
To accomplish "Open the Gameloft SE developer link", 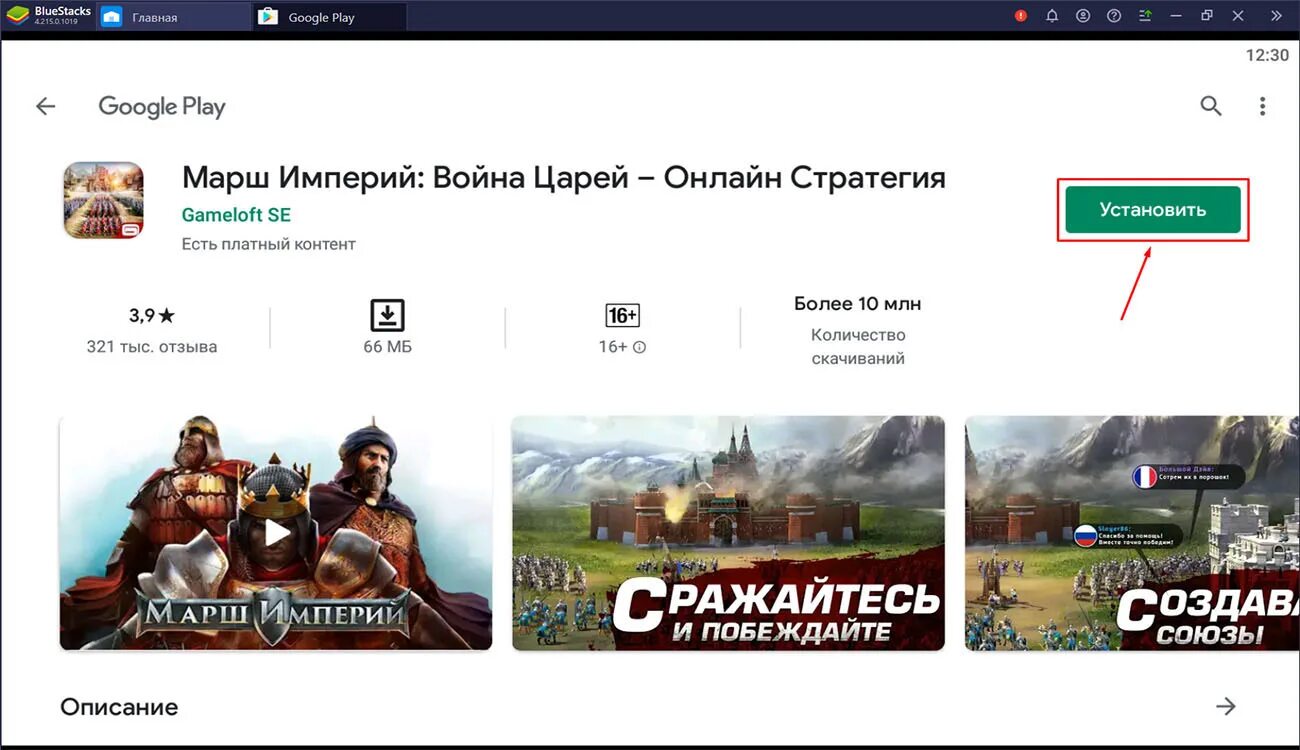I will click(x=236, y=214).
